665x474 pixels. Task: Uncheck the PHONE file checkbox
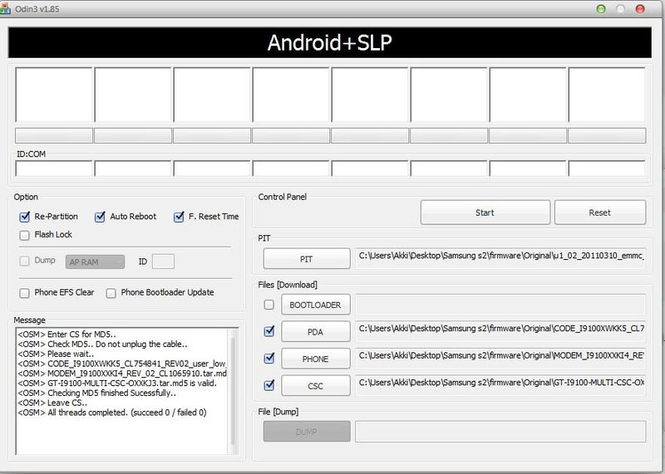pos(269,358)
